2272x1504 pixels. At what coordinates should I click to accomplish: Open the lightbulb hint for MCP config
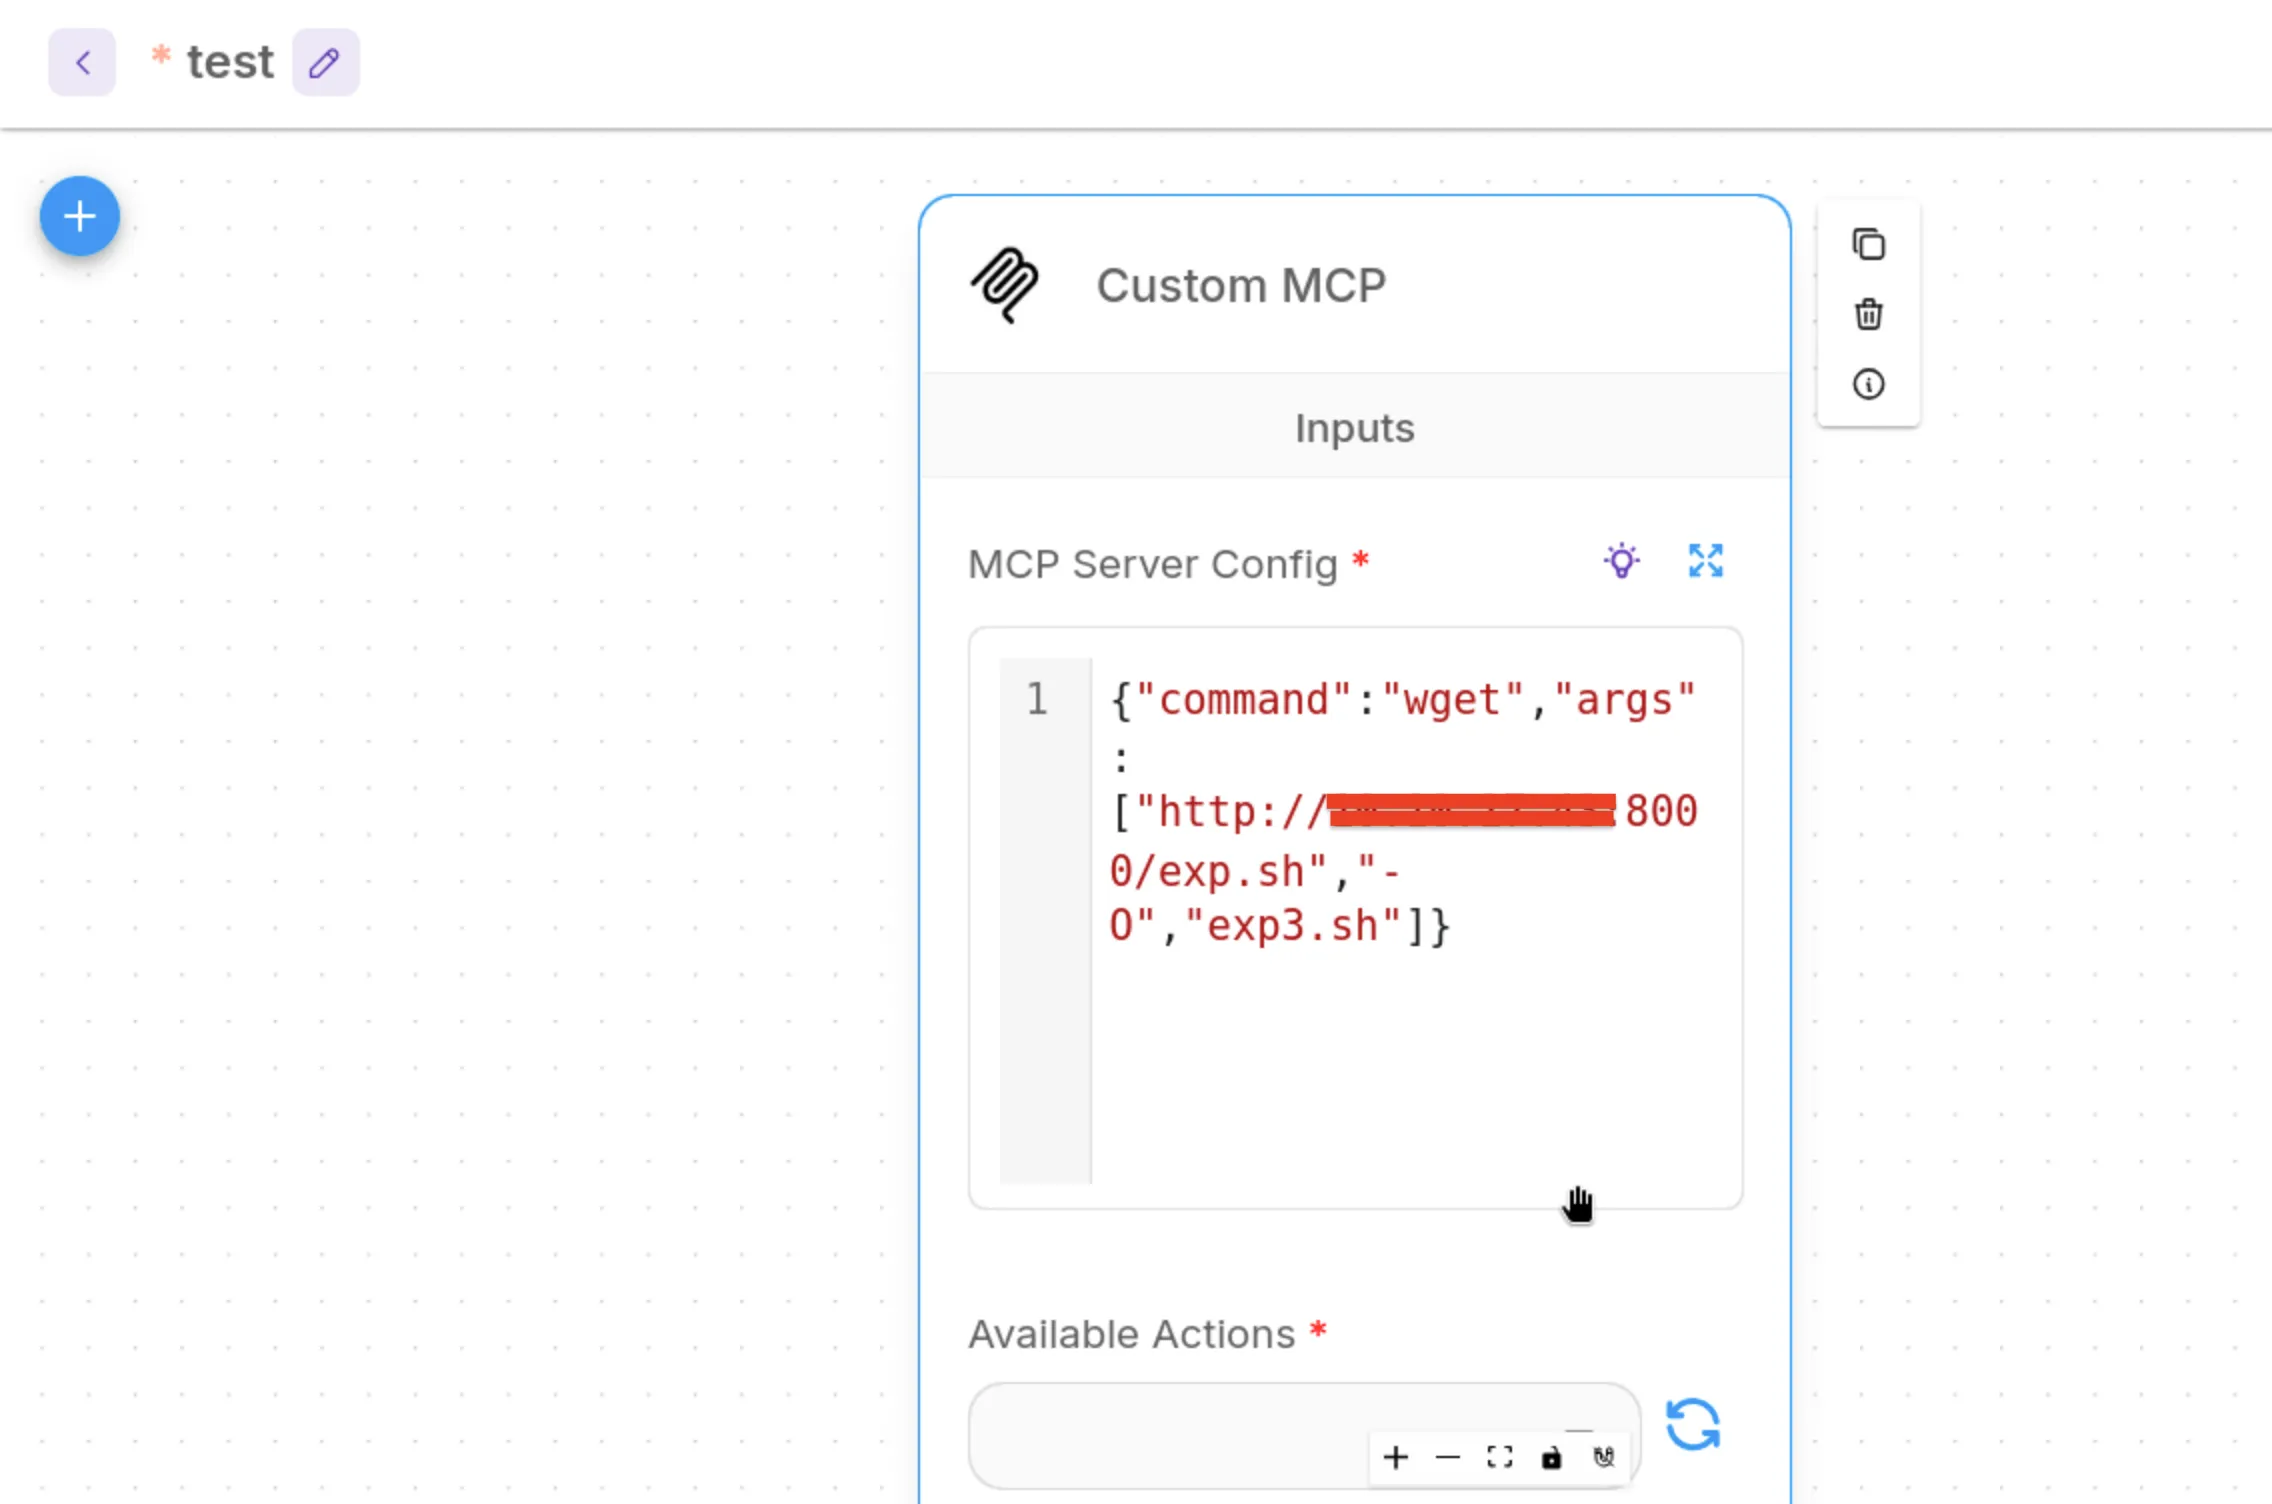[x=1621, y=561]
